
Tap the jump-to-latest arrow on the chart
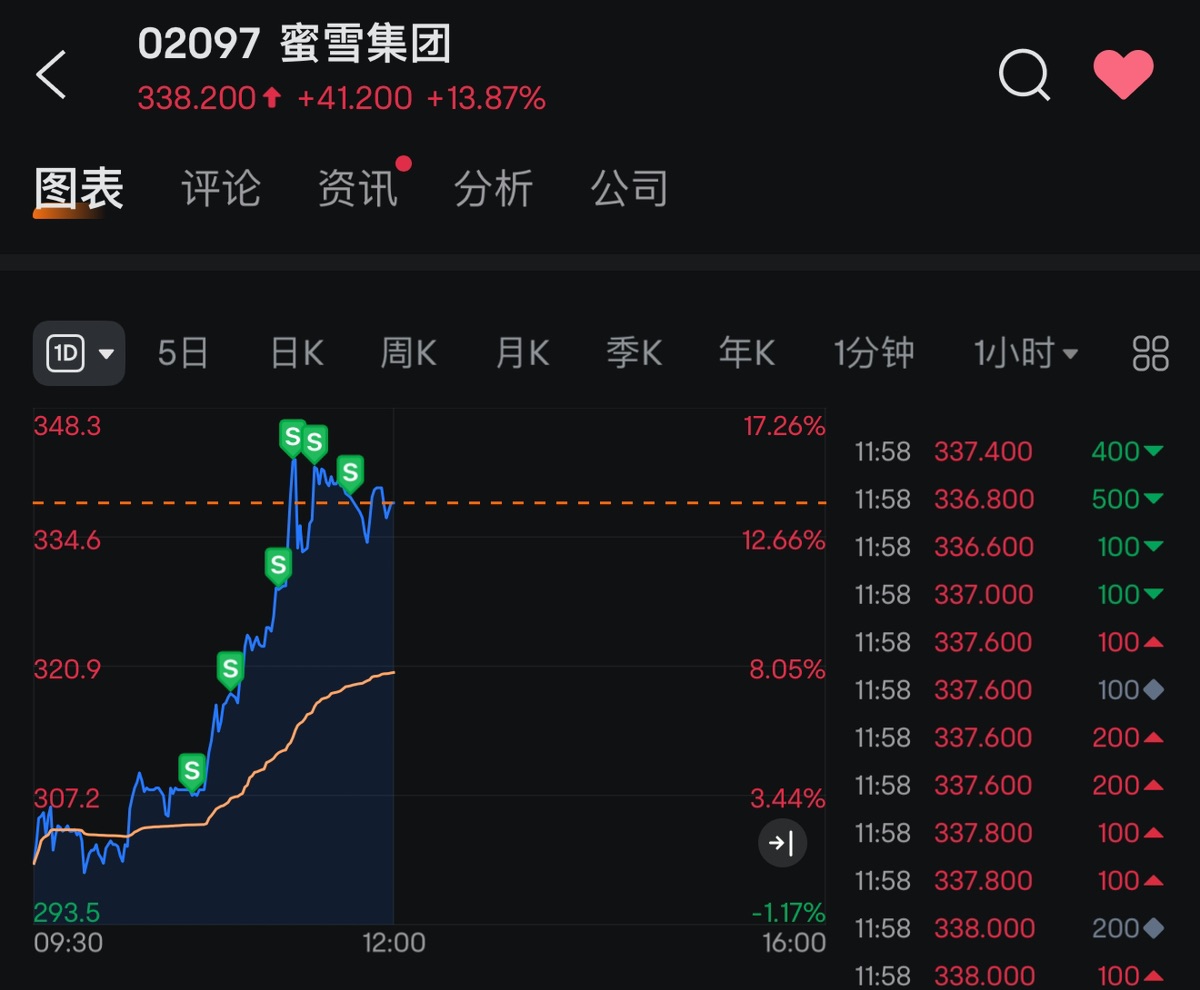click(781, 843)
